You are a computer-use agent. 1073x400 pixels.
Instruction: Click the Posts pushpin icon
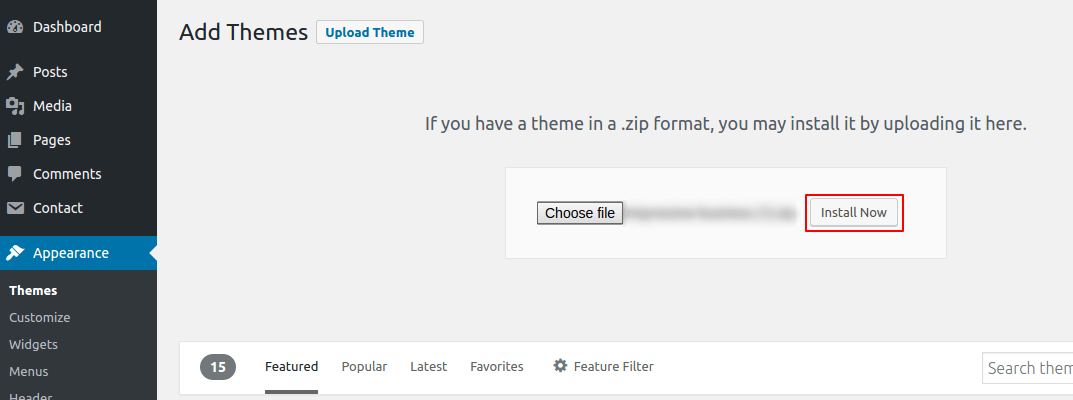[x=15, y=72]
